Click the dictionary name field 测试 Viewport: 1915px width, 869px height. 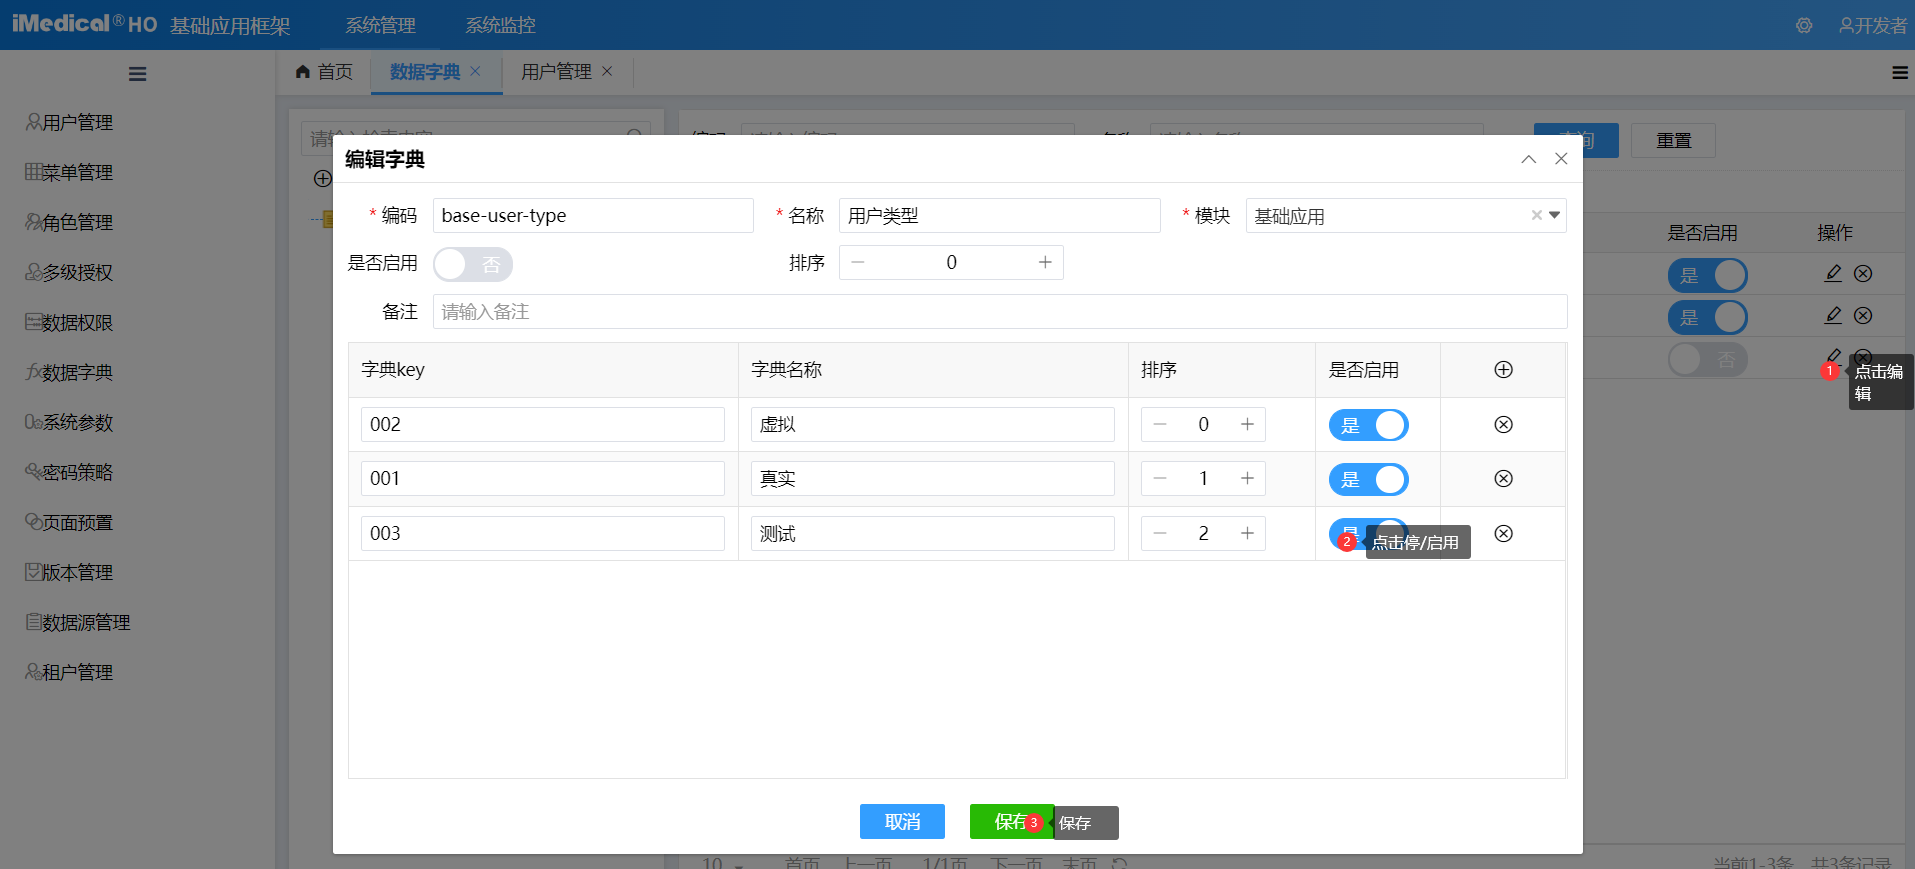pos(933,533)
